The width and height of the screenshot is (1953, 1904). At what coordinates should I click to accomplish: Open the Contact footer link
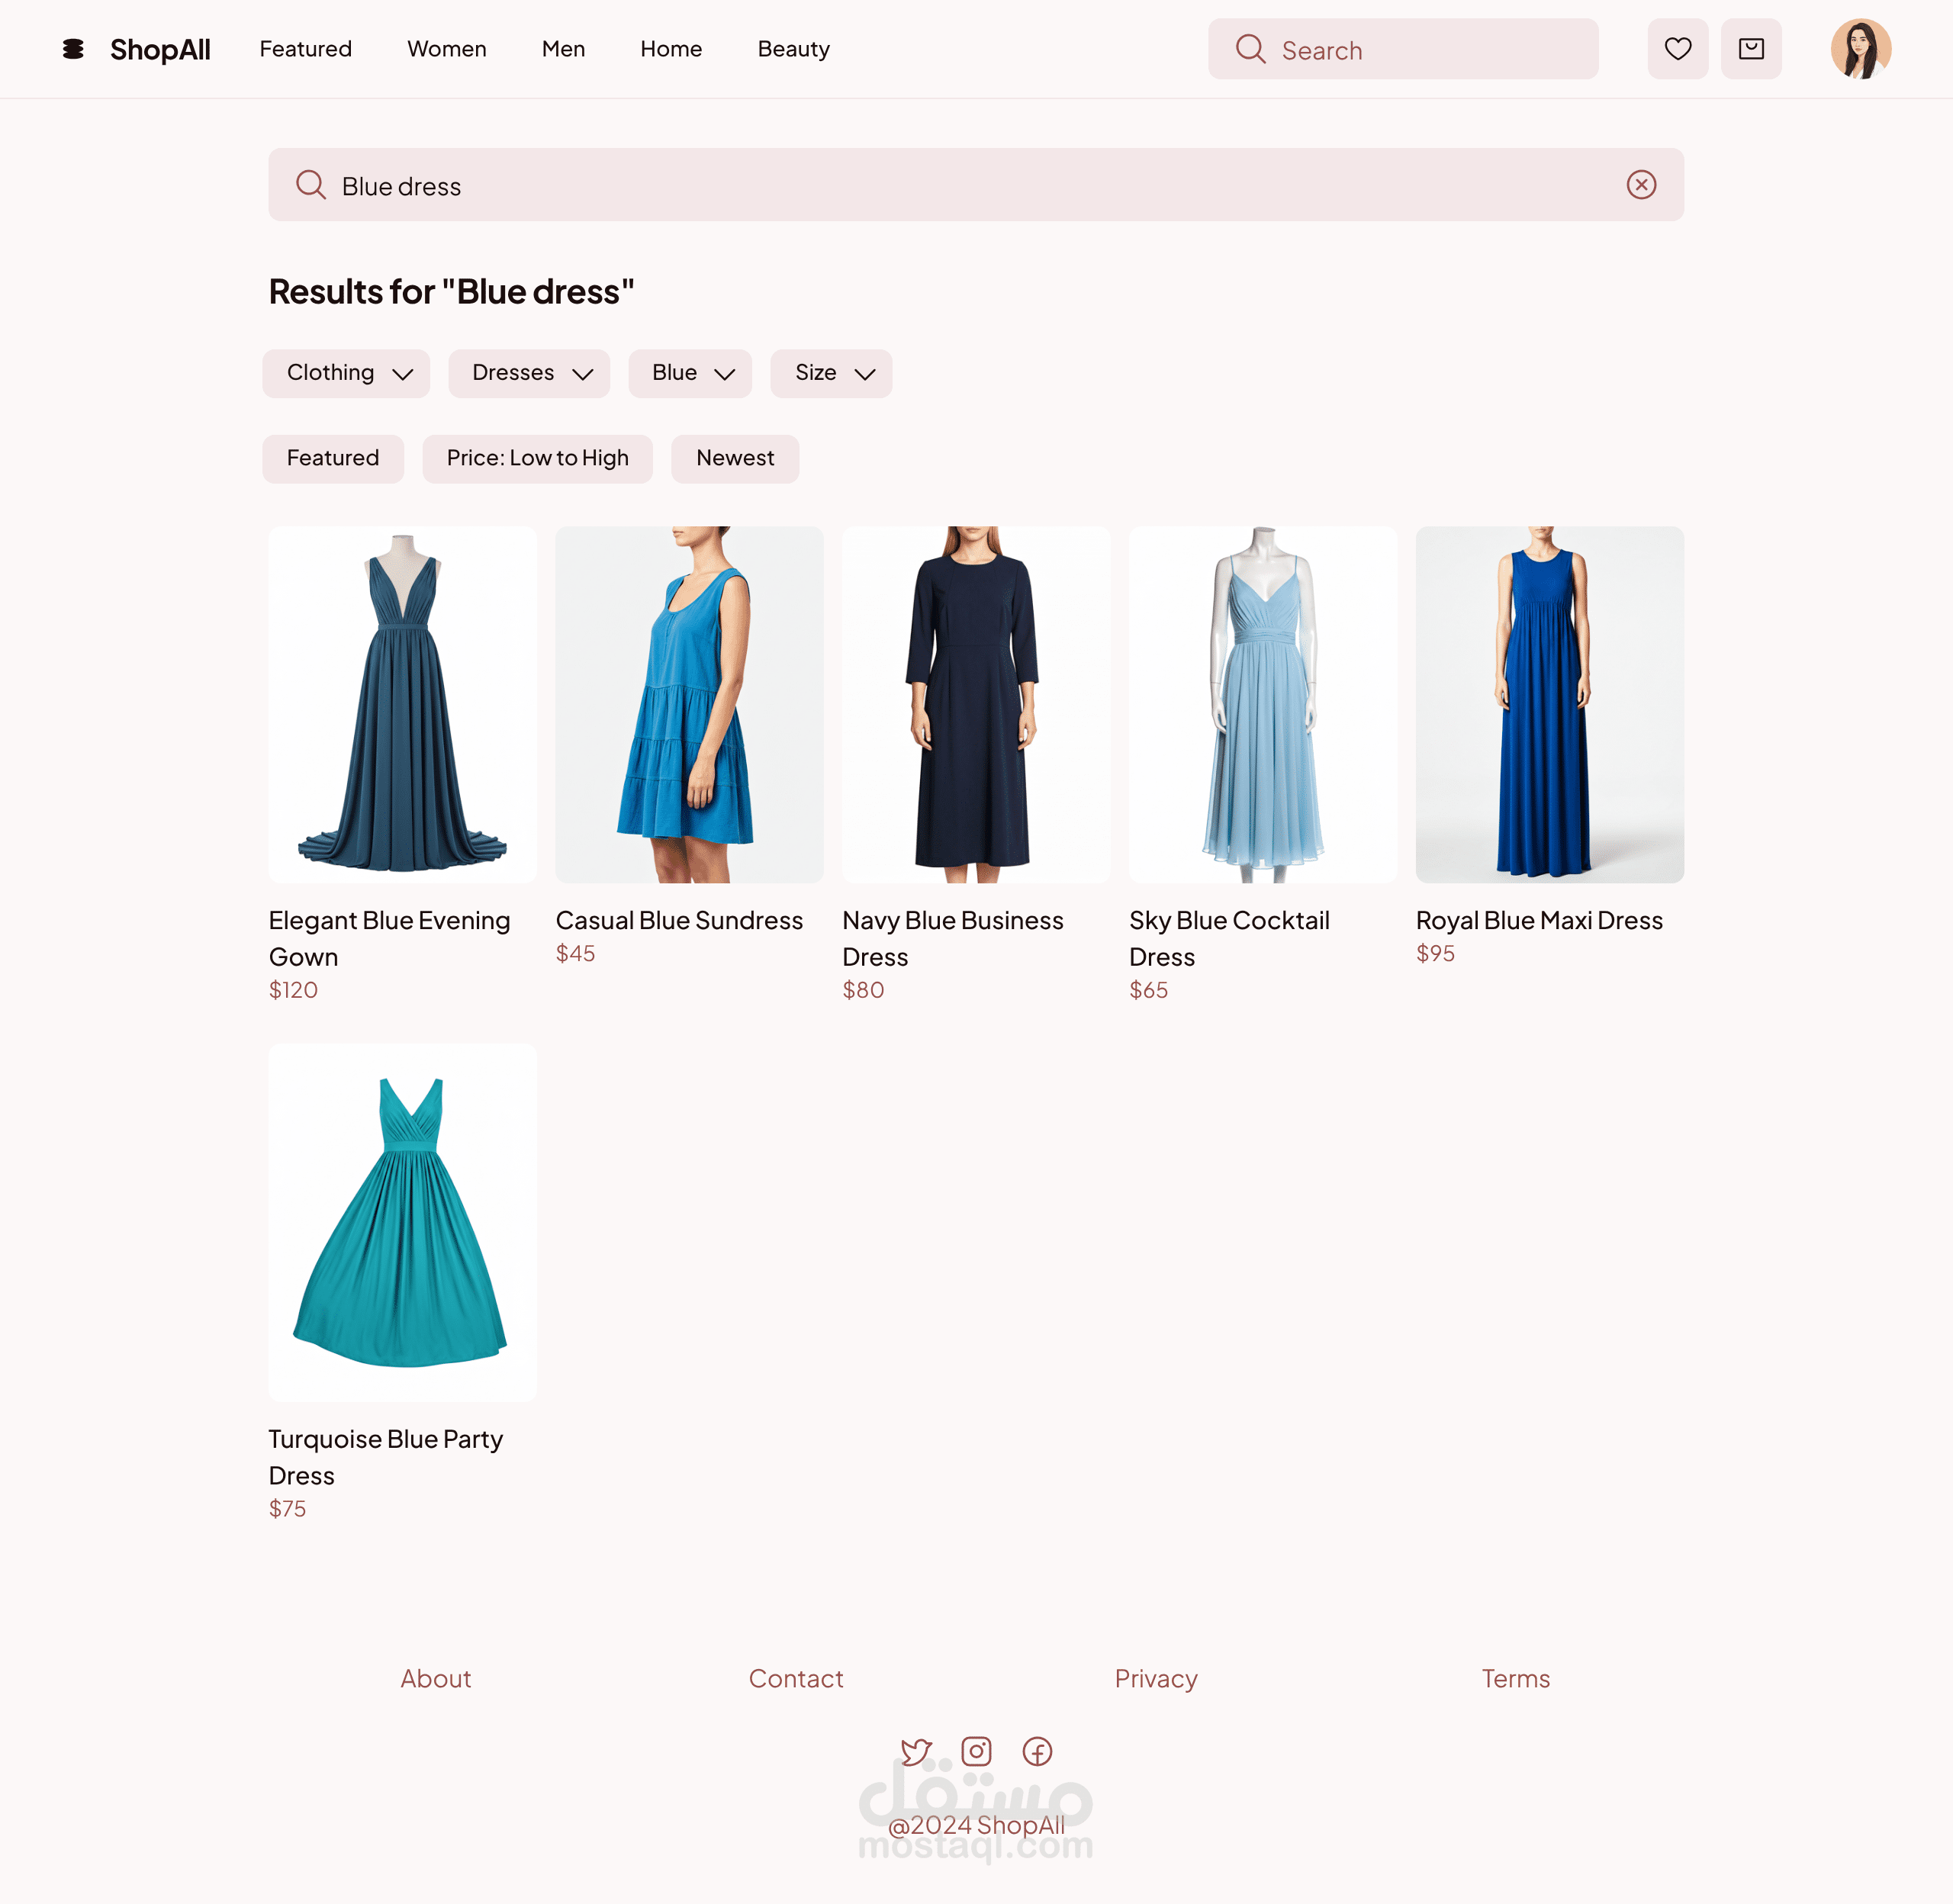[796, 1678]
